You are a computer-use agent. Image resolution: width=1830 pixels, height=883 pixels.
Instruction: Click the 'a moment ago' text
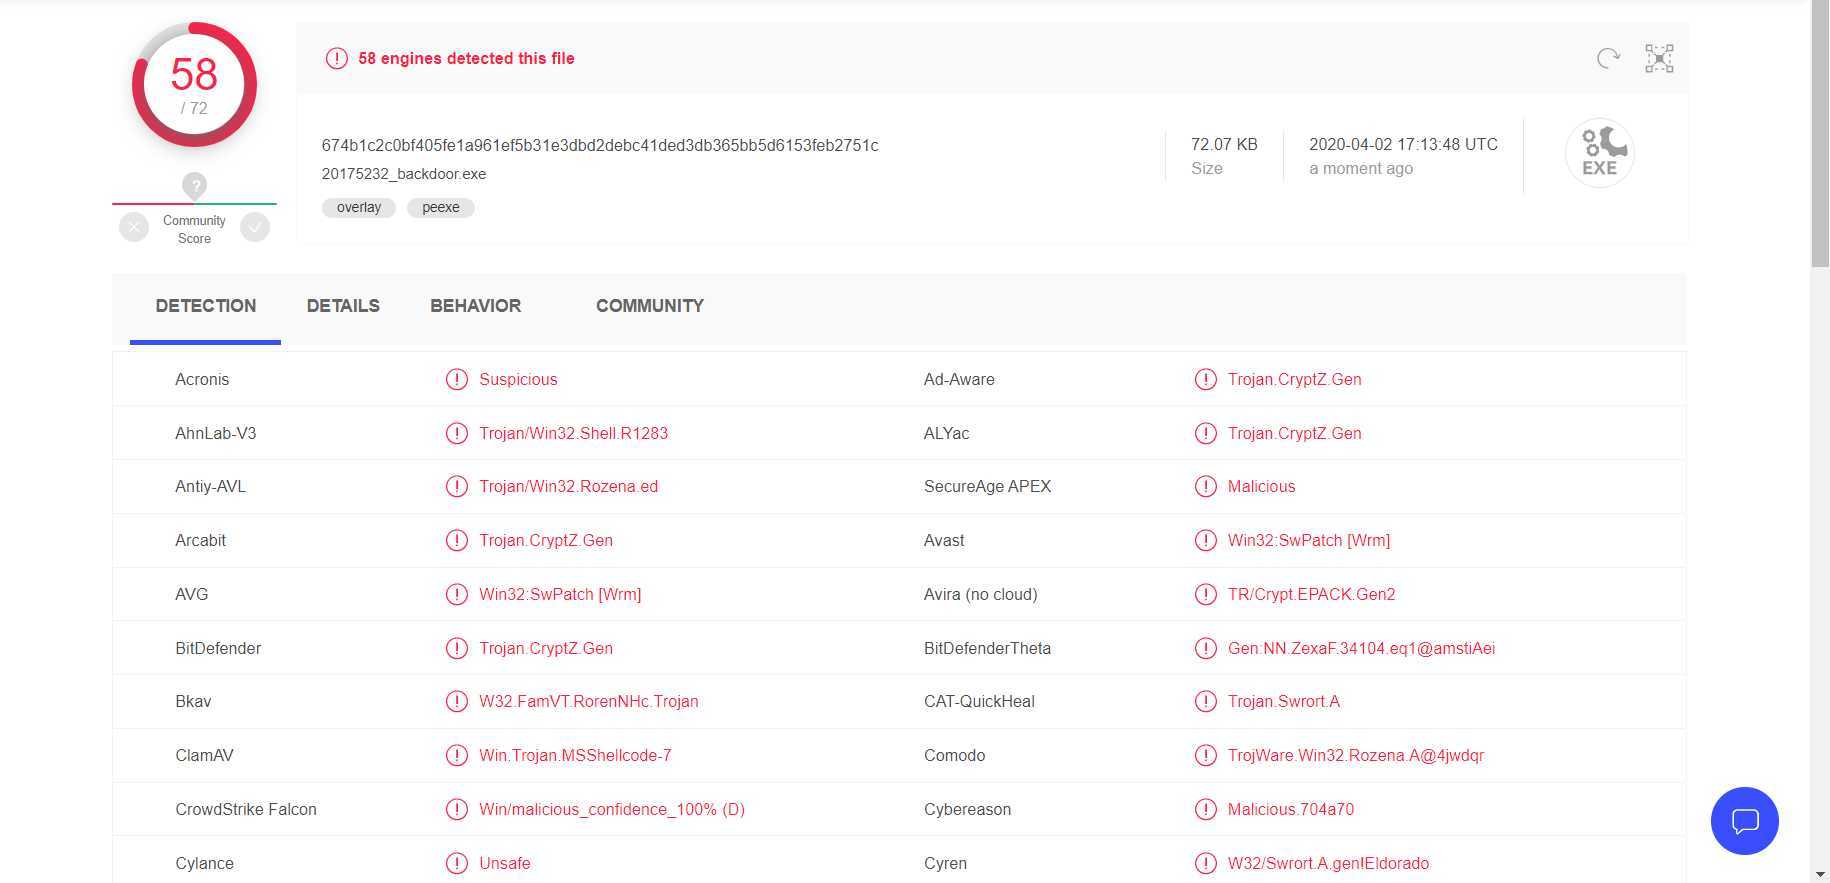(1361, 168)
